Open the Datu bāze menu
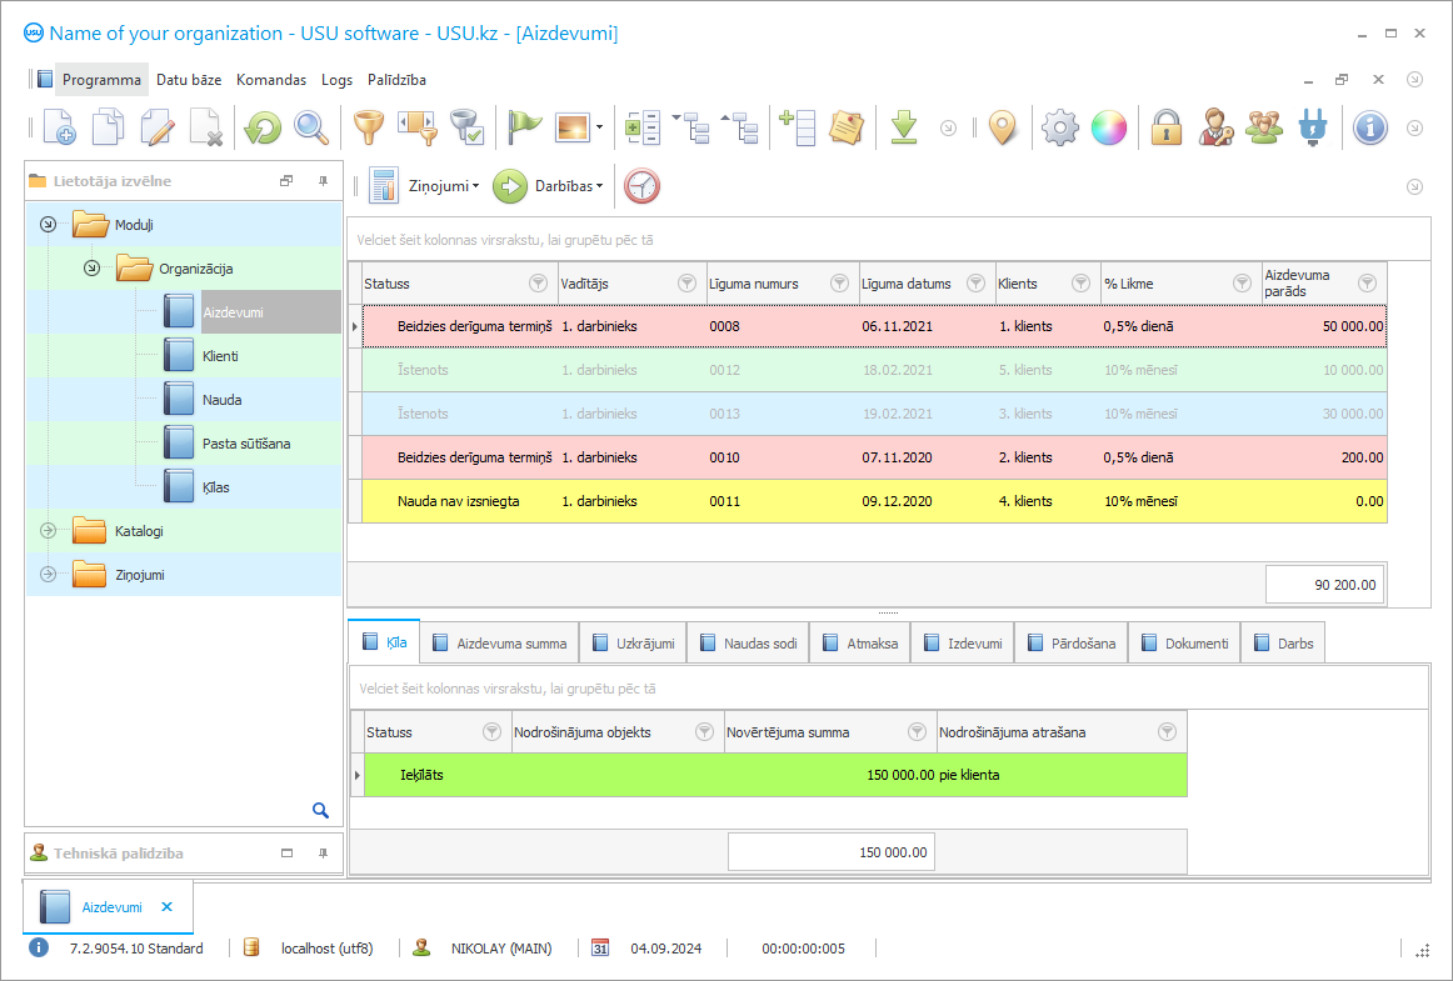Image resolution: width=1453 pixels, height=981 pixels. tap(189, 80)
